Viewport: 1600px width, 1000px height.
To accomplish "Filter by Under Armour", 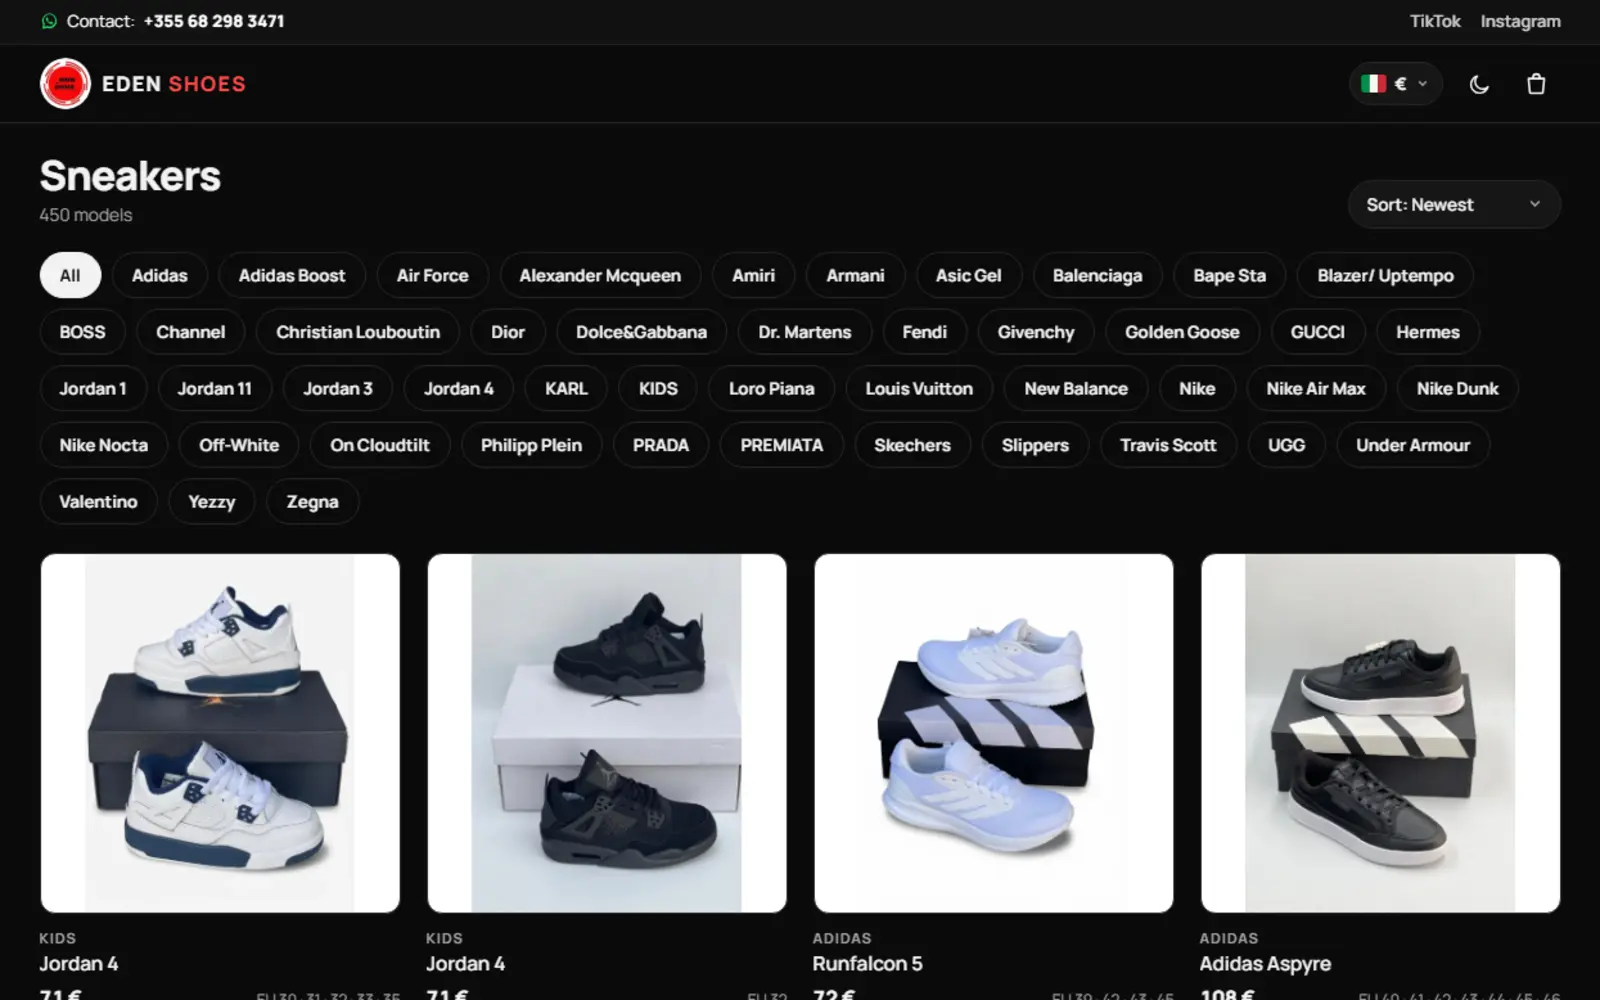I will click(1413, 445).
